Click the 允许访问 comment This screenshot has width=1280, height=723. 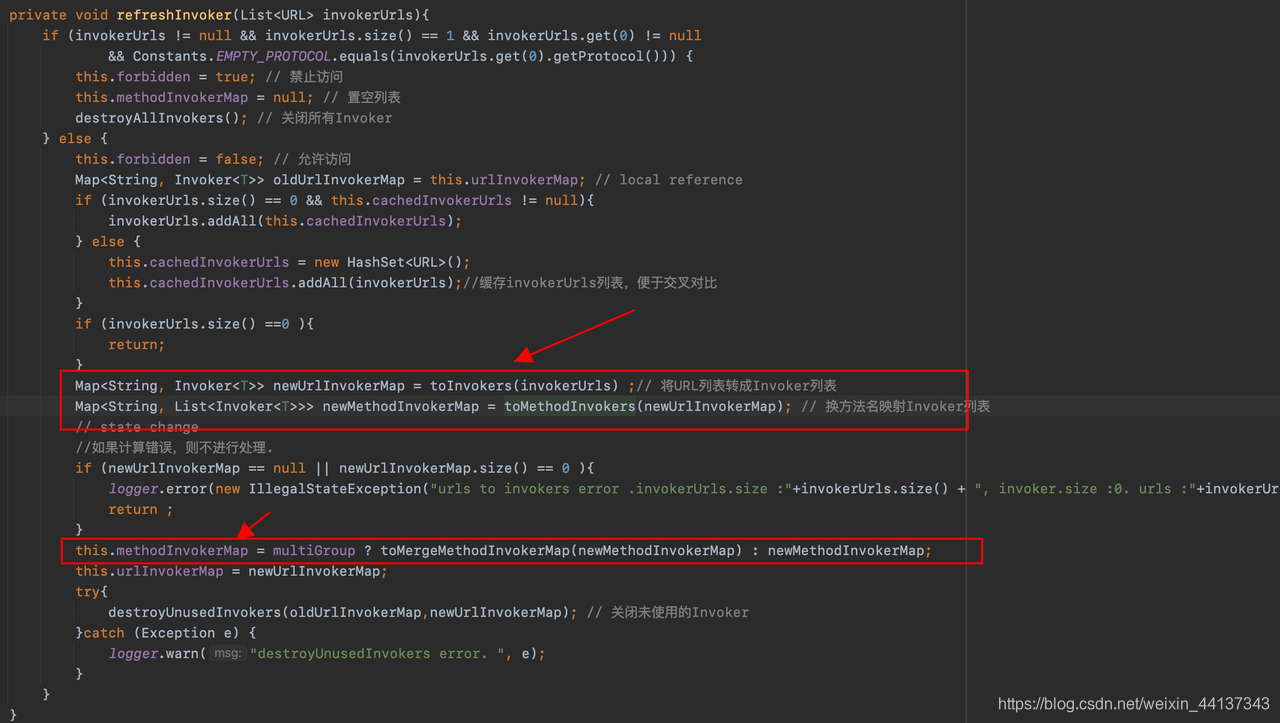pyautogui.click(x=312, y=159)
